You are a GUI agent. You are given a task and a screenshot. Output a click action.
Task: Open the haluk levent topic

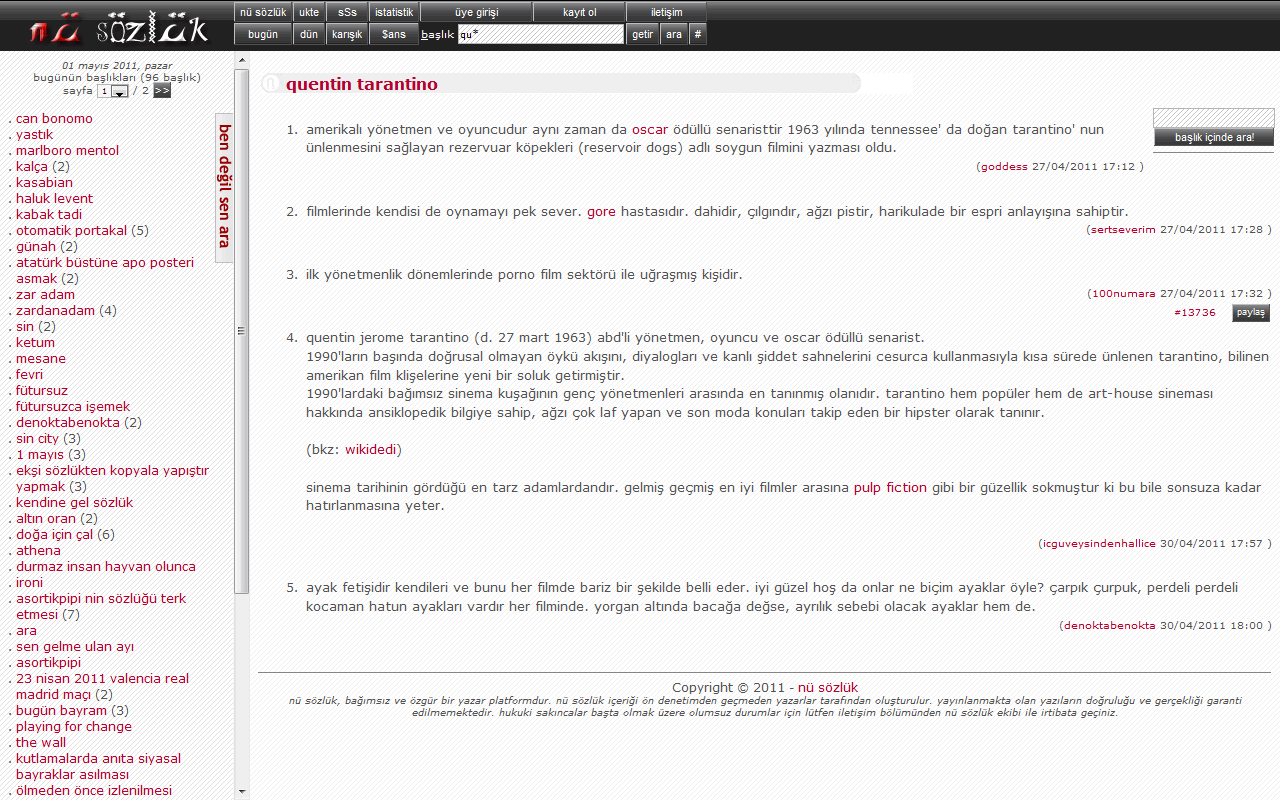(x=54, y=199)
